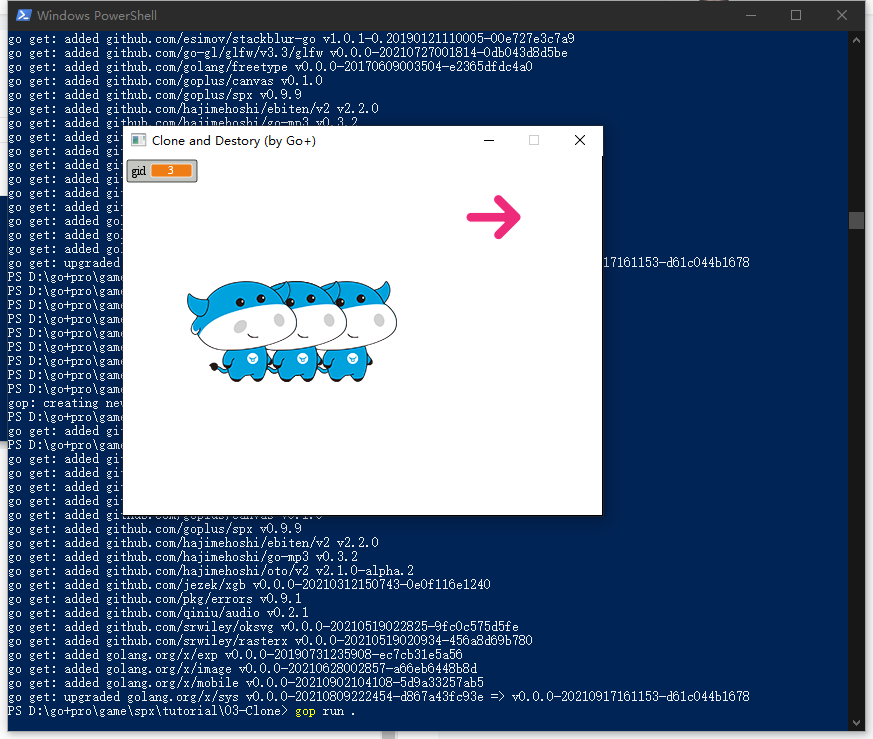Click the 'github.com/srwiley/oksvg' line

click(263, 627)
